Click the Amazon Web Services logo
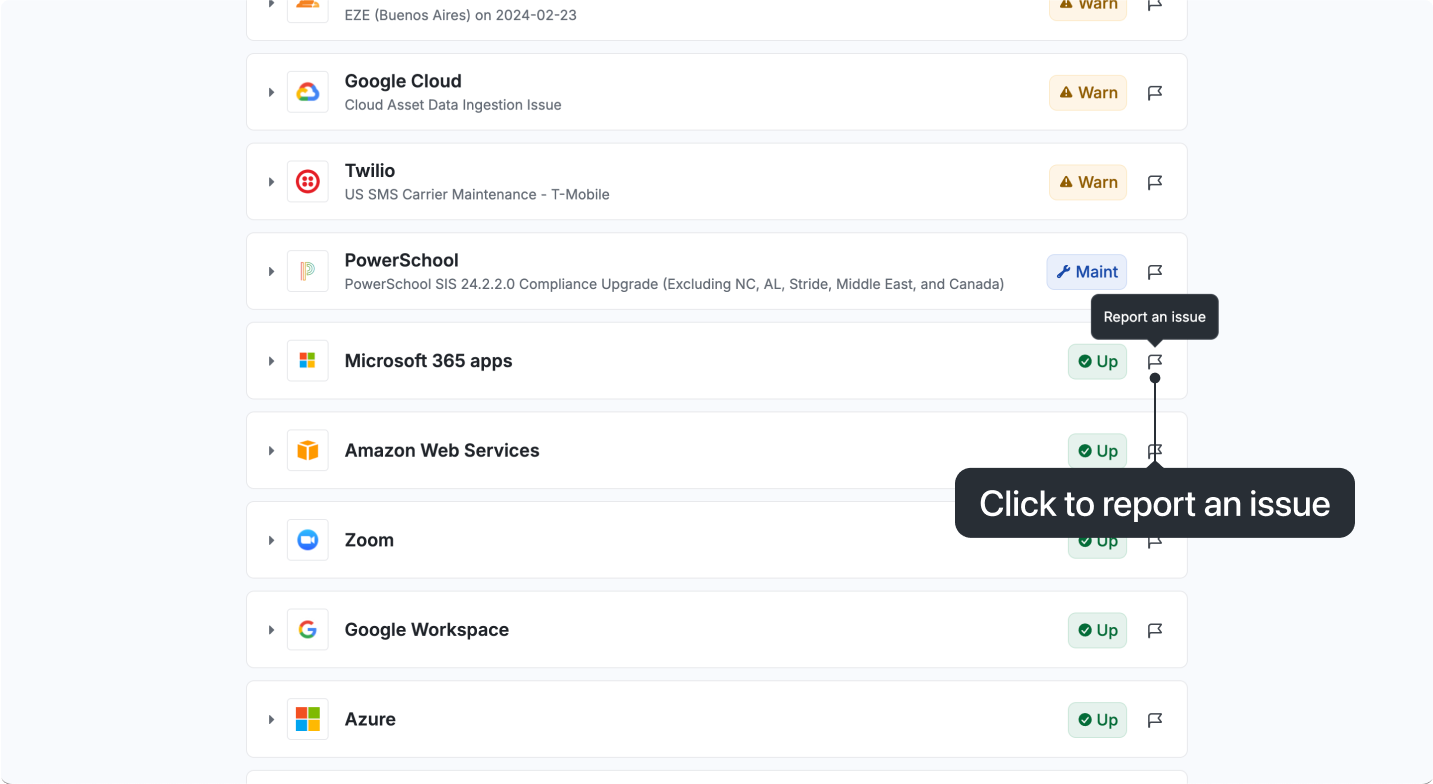The image size is (1433, 784). pyautogui.click(x=308, y=451)
